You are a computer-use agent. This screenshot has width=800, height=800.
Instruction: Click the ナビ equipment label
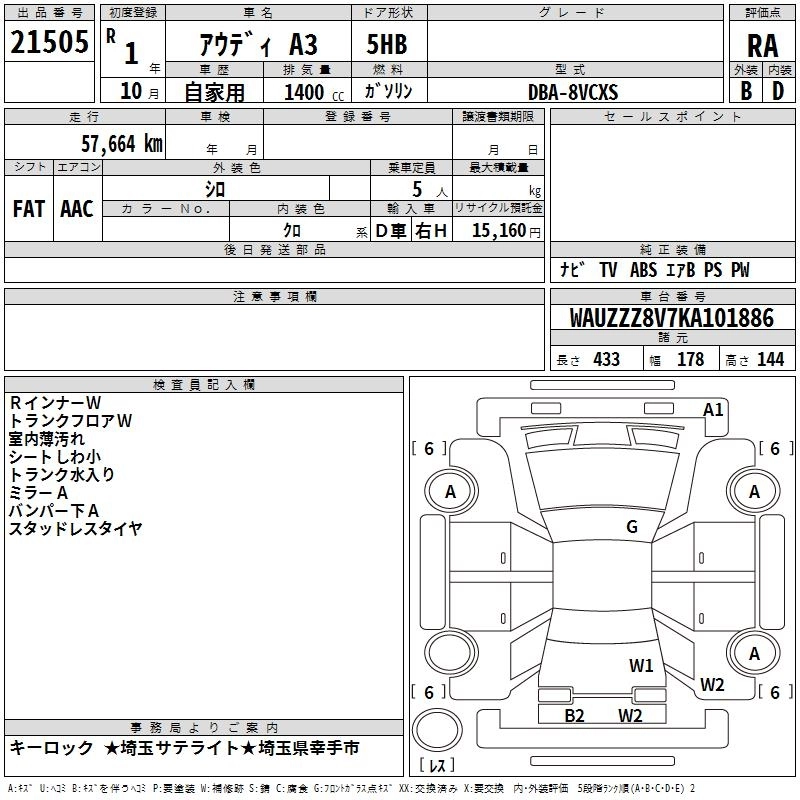click(x=572, y=269)
